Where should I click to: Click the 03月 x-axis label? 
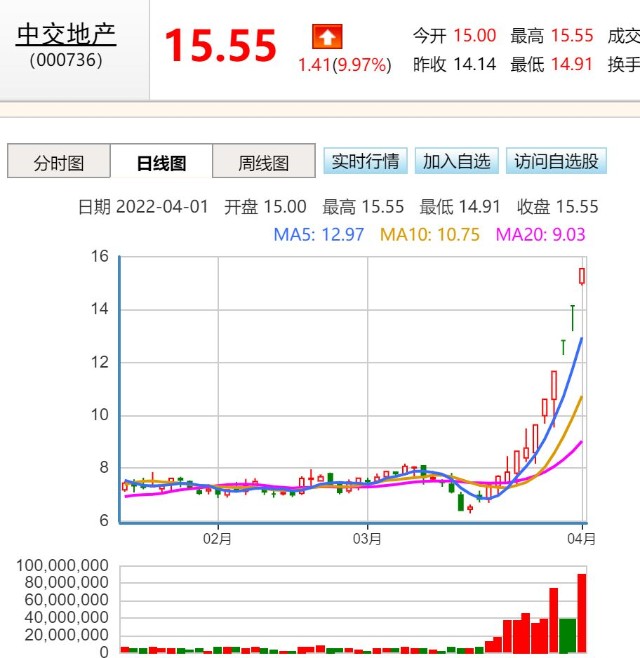[x=367, y=539]
